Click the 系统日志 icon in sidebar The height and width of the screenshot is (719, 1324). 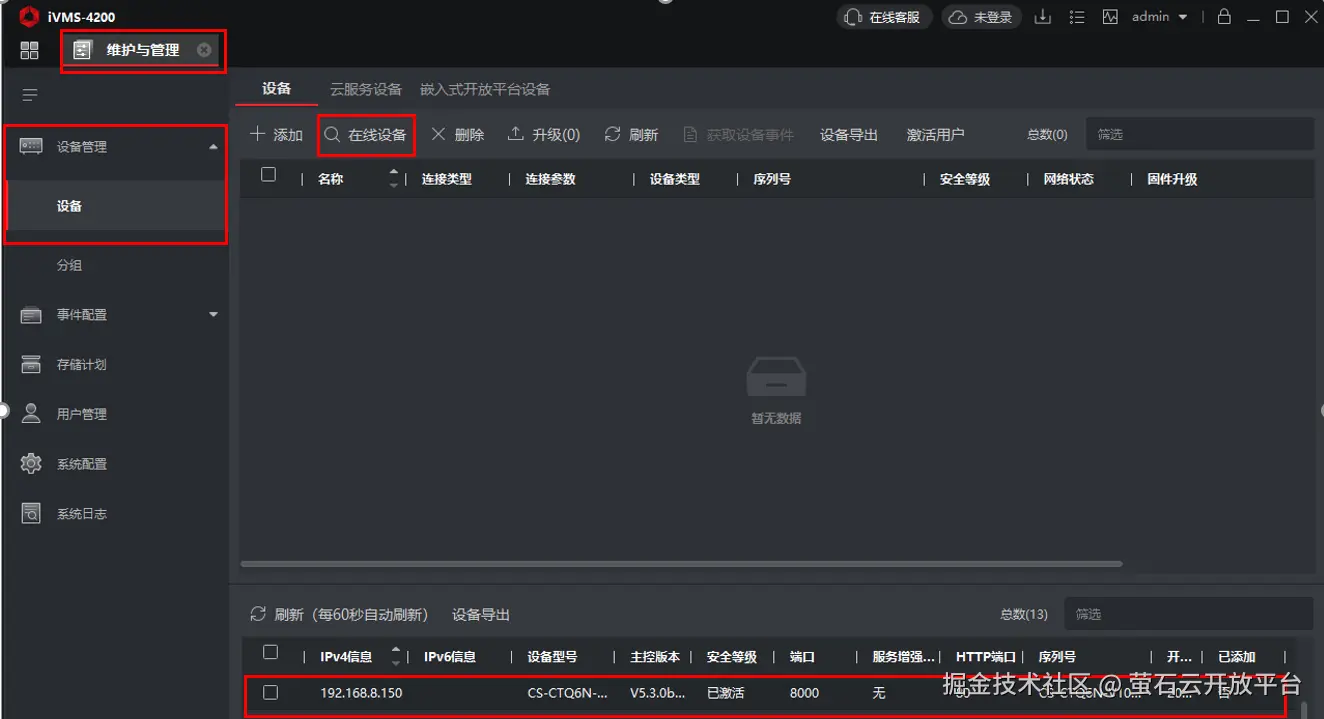pyautogui.click(x=31, y=514)
